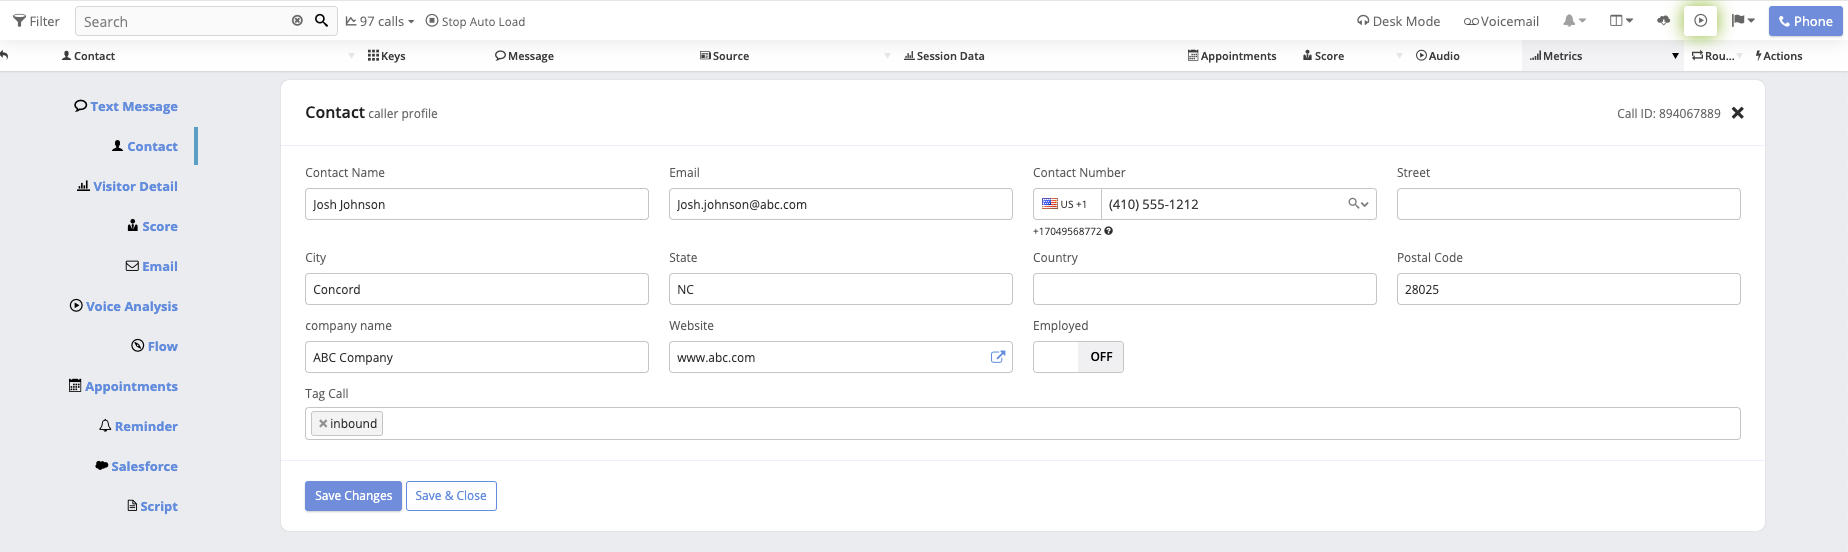Toggle Stop Auto Load
The image size is (1848, 552).
(475, 21)
